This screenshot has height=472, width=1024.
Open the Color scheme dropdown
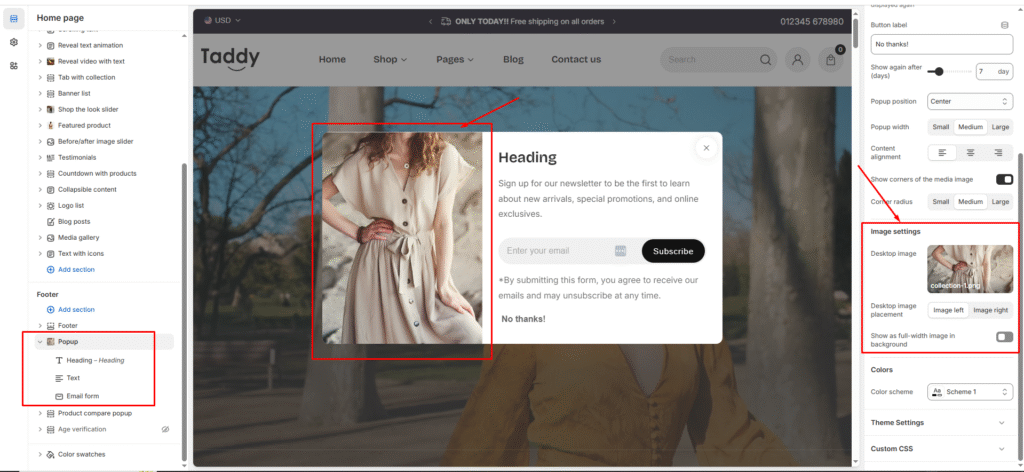(x=970, y=392)
